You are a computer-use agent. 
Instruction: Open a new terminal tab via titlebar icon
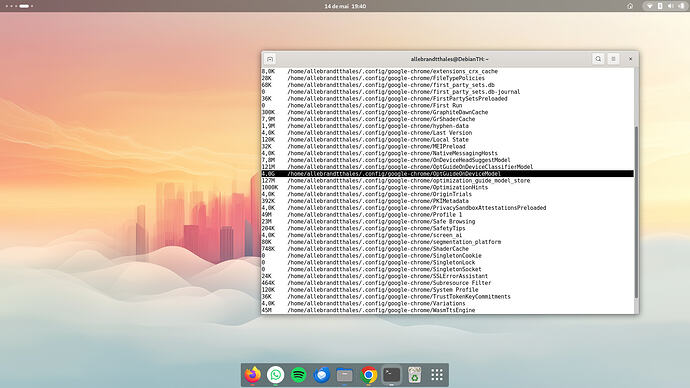pos(270,59)
